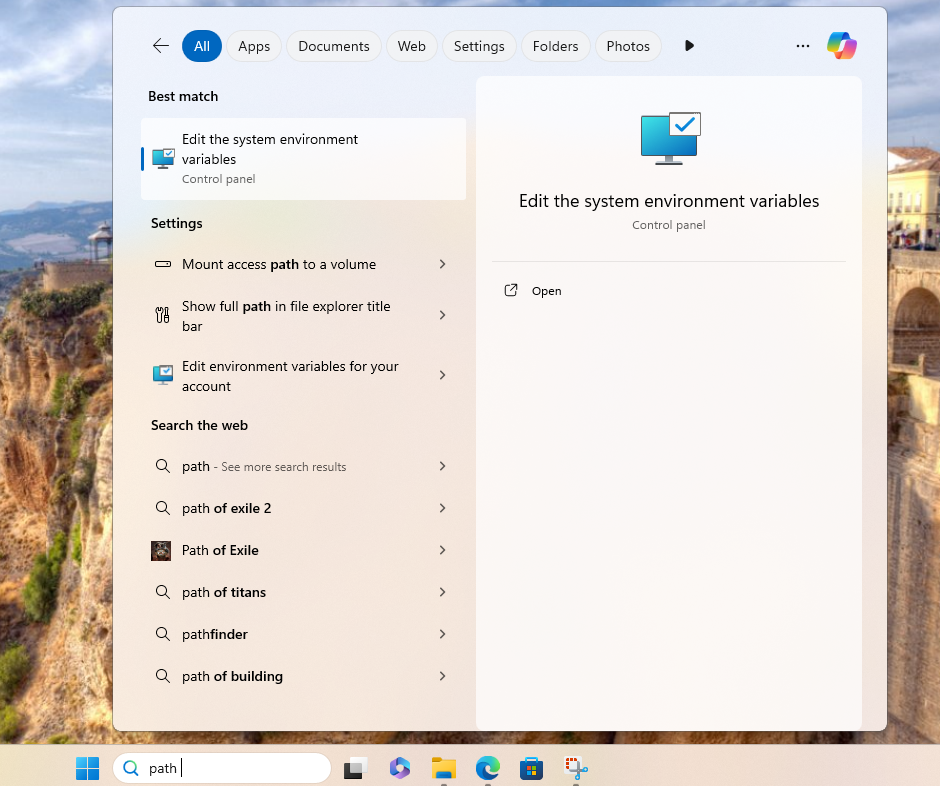This screenshot has width=940, height=786.
Task: Click the Path of Exile game thumbnail
Action: (x=161, y=550)
